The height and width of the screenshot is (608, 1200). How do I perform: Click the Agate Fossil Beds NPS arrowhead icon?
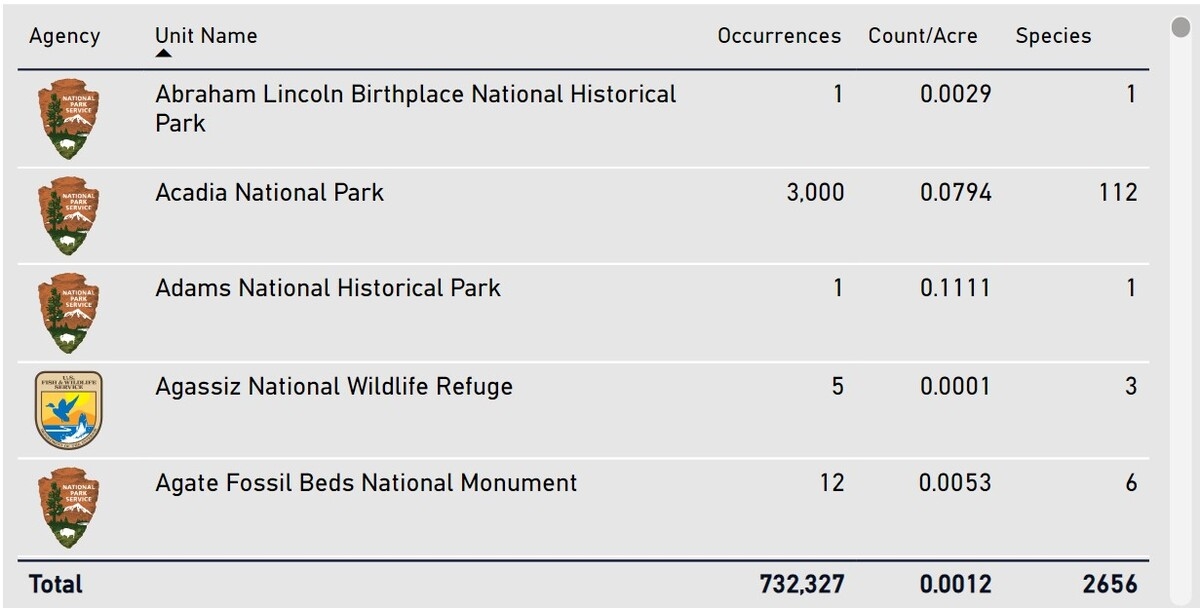pos(68,507)
